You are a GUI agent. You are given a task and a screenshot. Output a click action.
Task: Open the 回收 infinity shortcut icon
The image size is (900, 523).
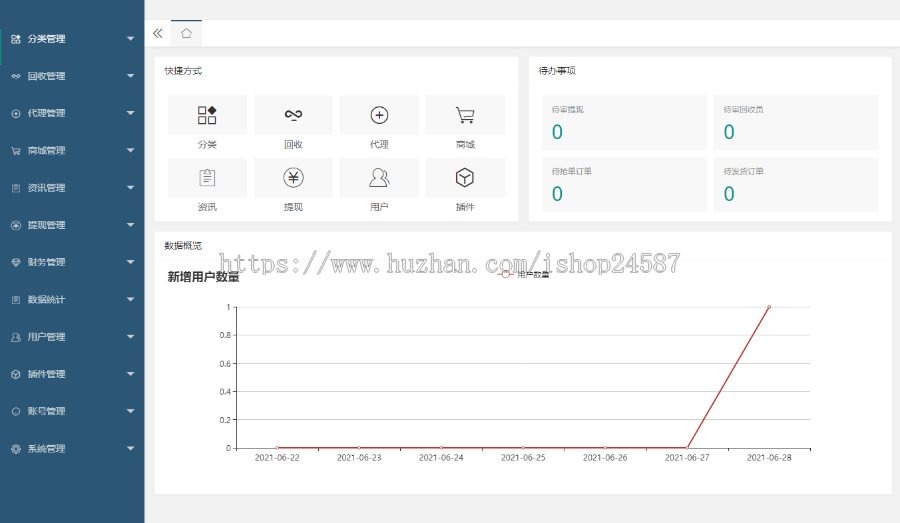click(293, 115)
